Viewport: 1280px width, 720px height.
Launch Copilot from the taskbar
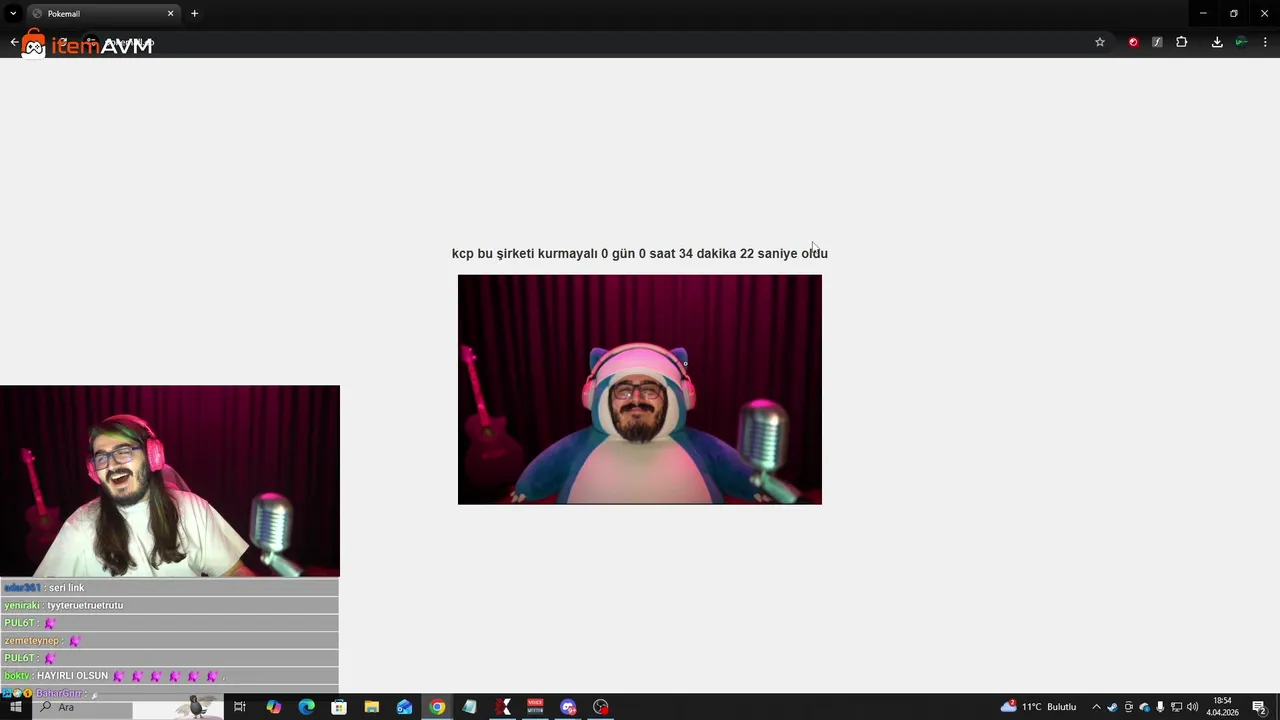[273, 707]
